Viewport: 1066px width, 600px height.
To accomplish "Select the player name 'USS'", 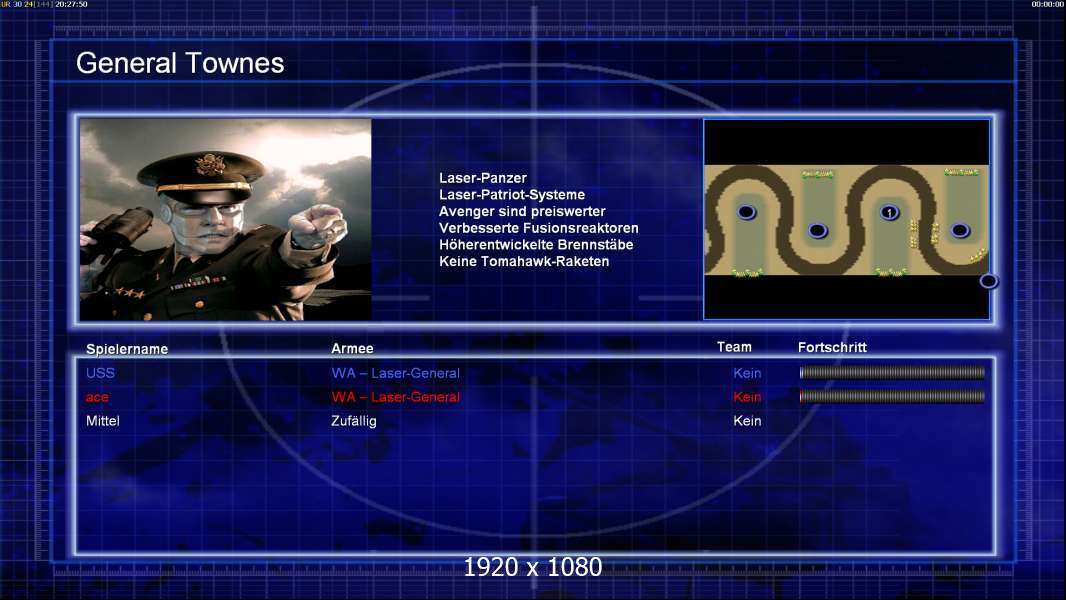I will click(101, 373).
